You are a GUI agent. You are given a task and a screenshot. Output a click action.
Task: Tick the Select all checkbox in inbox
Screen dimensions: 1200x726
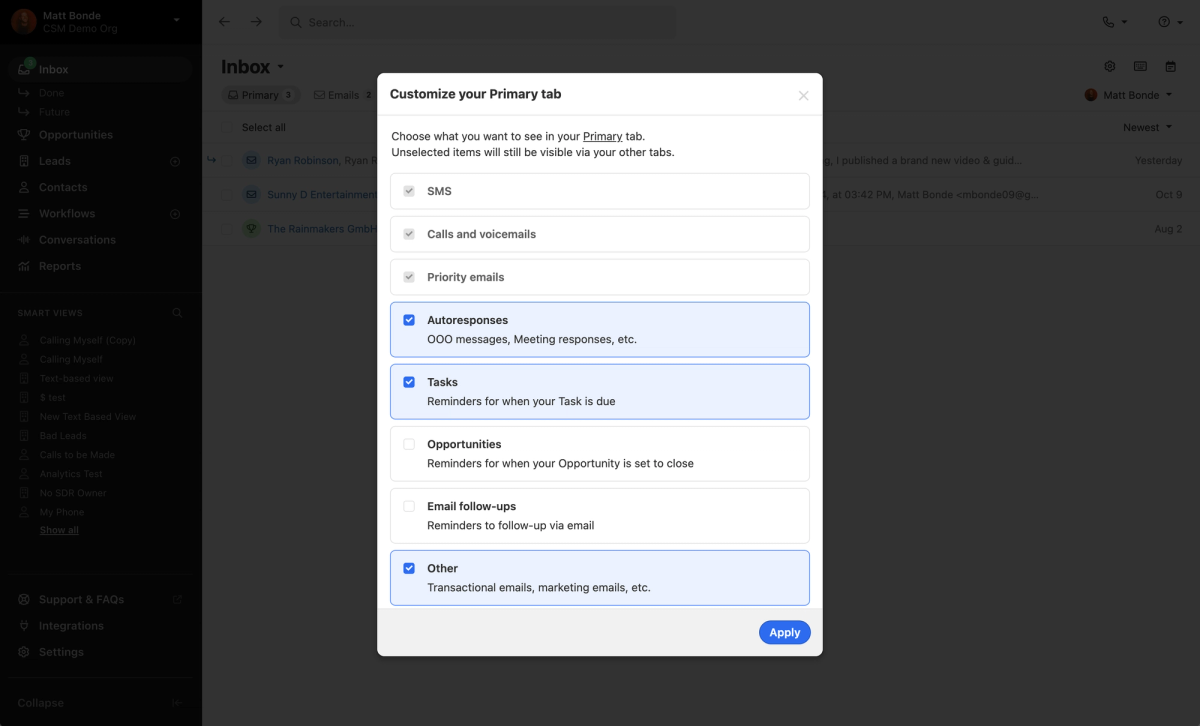(227, 127)
